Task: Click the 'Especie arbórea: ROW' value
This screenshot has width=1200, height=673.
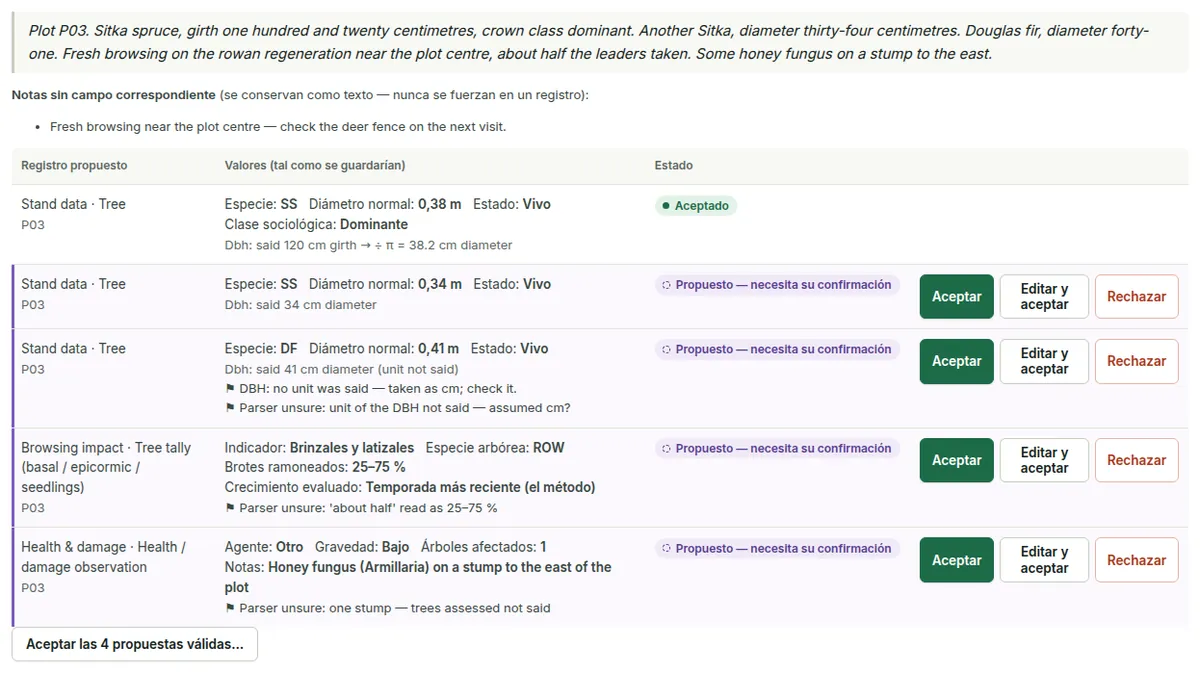Action: [495, 448]
